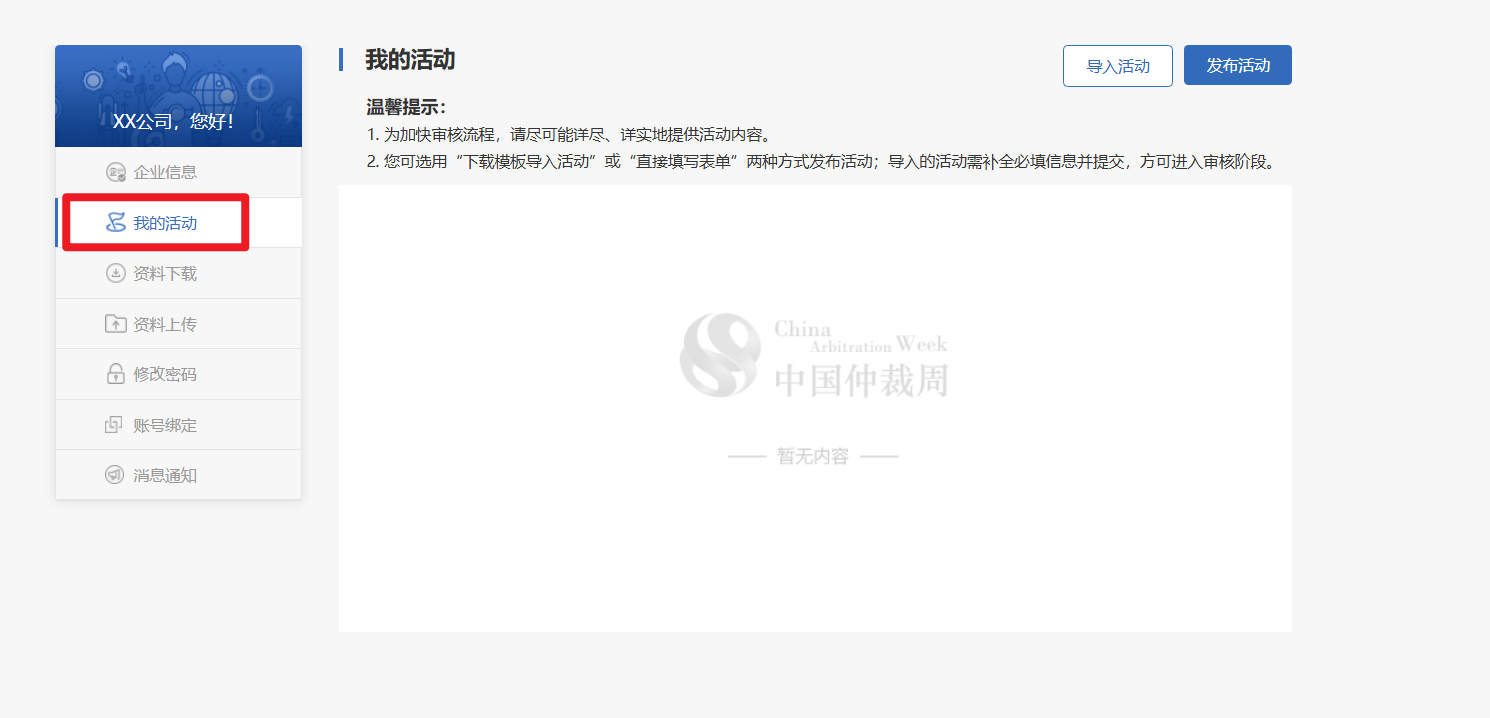The height and width of the screenshot is (718, 1490).
Task: Go to 资料下载 page
Action: (178, 273)
